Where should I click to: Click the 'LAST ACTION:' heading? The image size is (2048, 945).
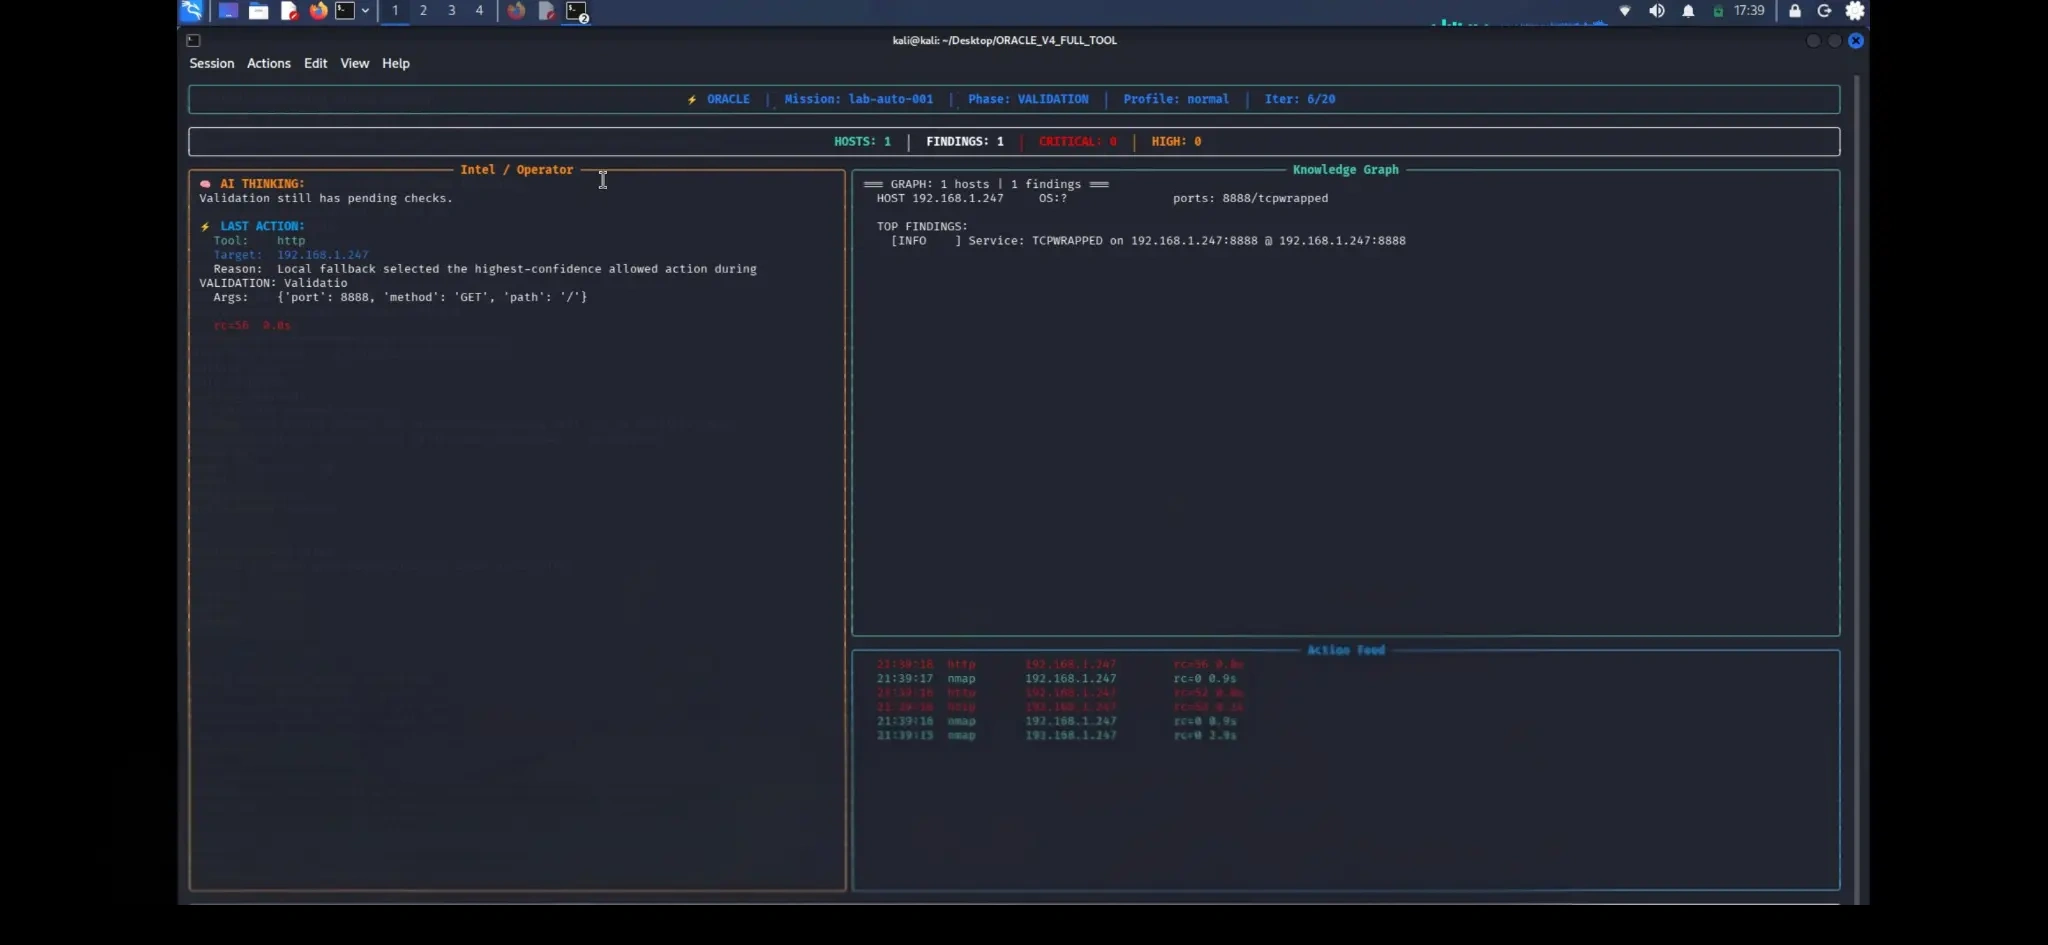262,226
